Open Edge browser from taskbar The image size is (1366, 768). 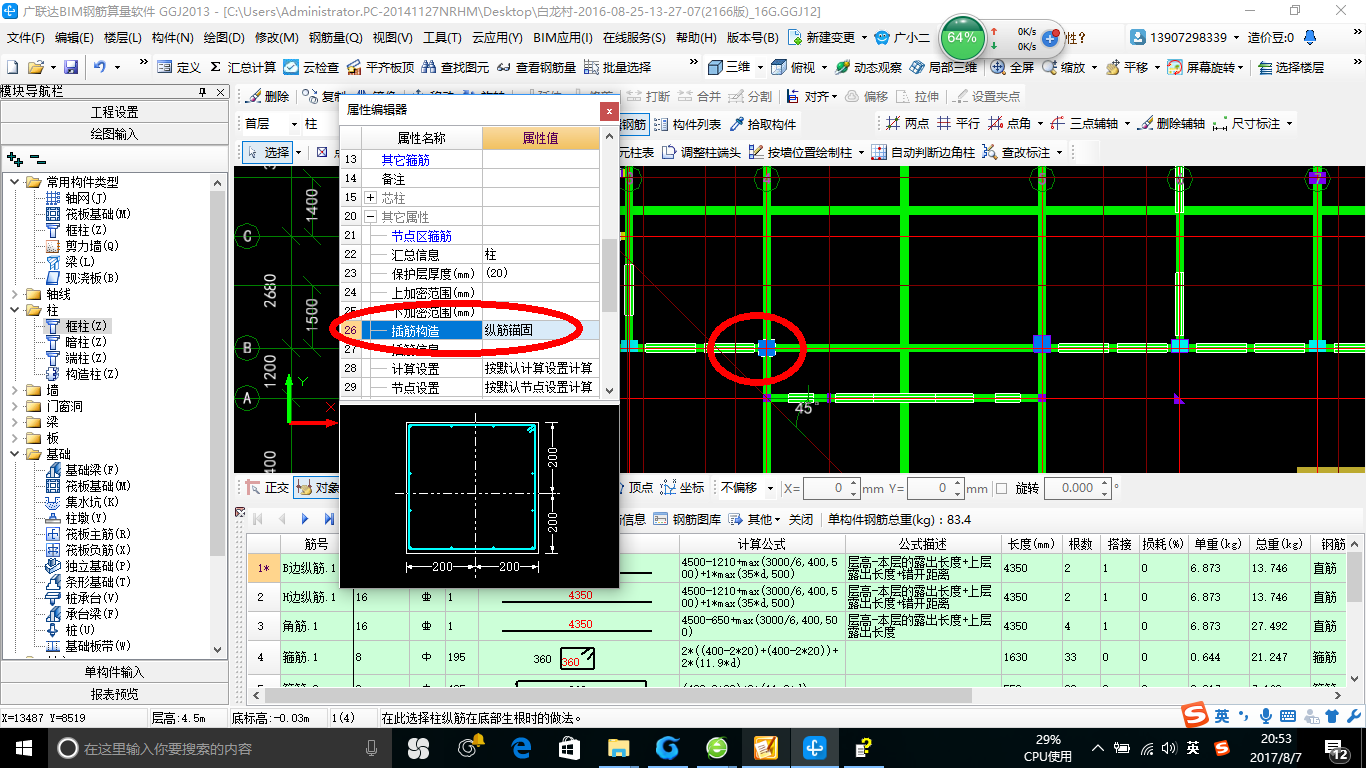click(x=520, y=747)
